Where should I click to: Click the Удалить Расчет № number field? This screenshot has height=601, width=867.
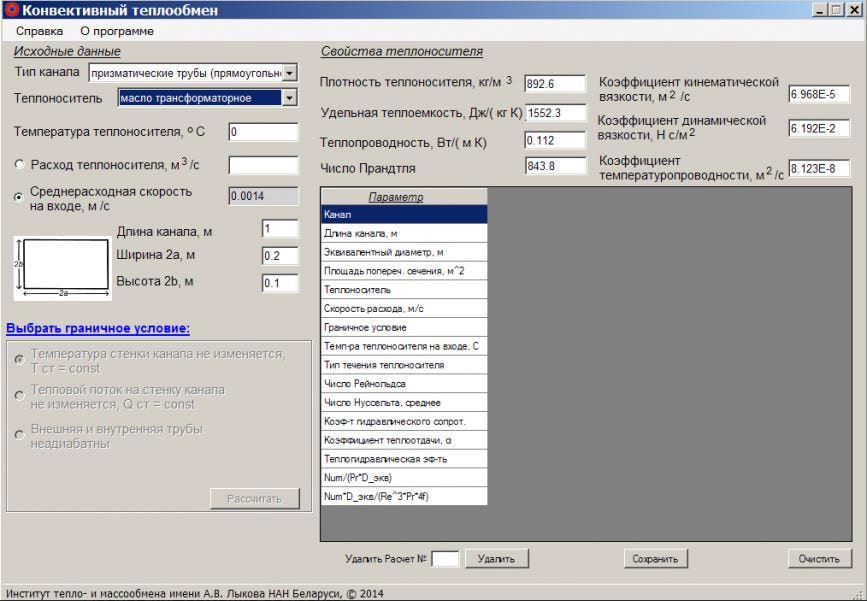(x=445, y=558)
